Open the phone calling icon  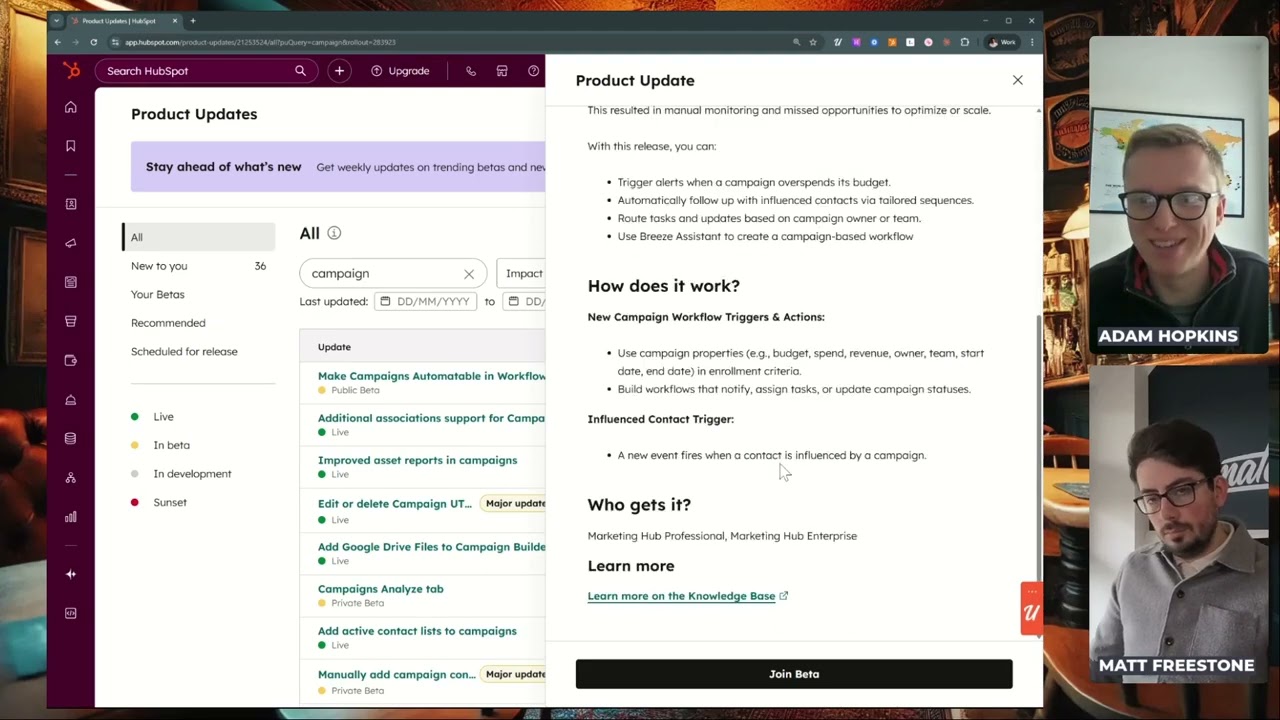click(x=471, y=71)
